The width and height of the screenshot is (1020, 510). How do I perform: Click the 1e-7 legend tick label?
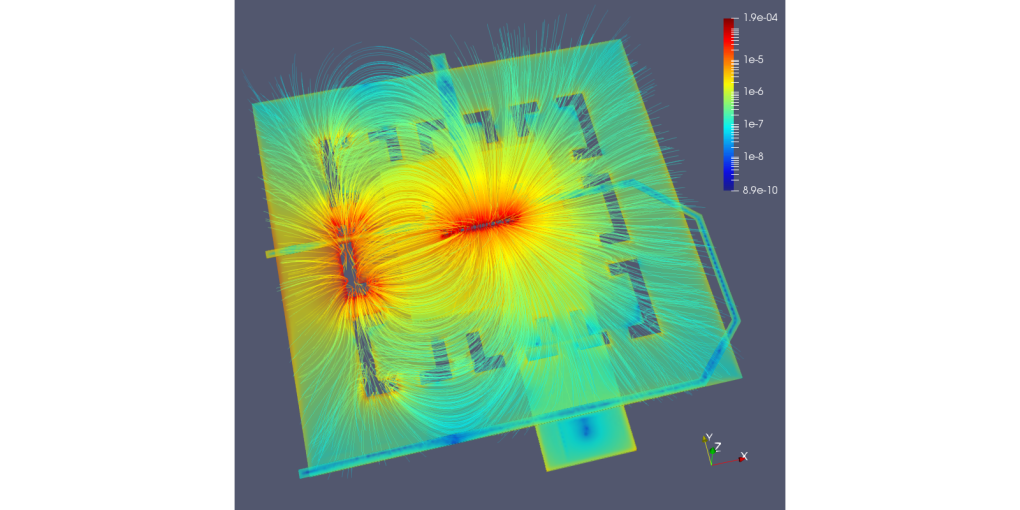coord(753,124)
